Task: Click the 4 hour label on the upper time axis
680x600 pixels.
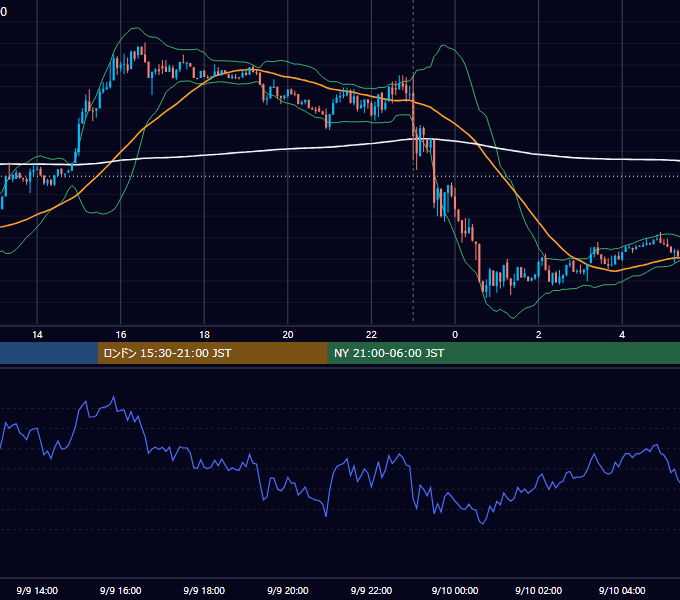Action: point(622,335)
